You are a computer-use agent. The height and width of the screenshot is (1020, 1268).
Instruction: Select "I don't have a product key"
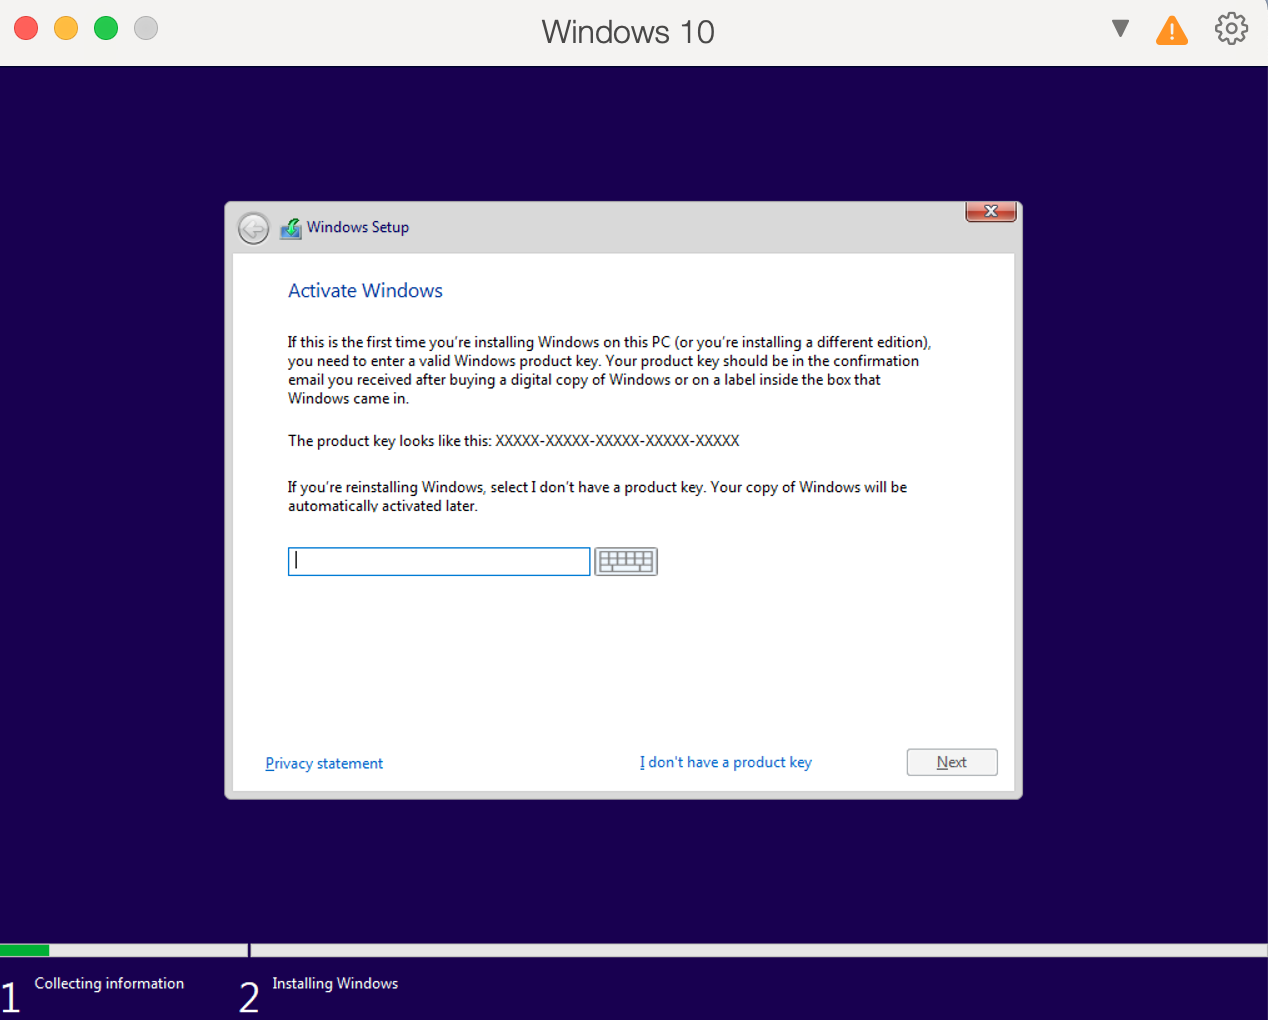point(725,762)
